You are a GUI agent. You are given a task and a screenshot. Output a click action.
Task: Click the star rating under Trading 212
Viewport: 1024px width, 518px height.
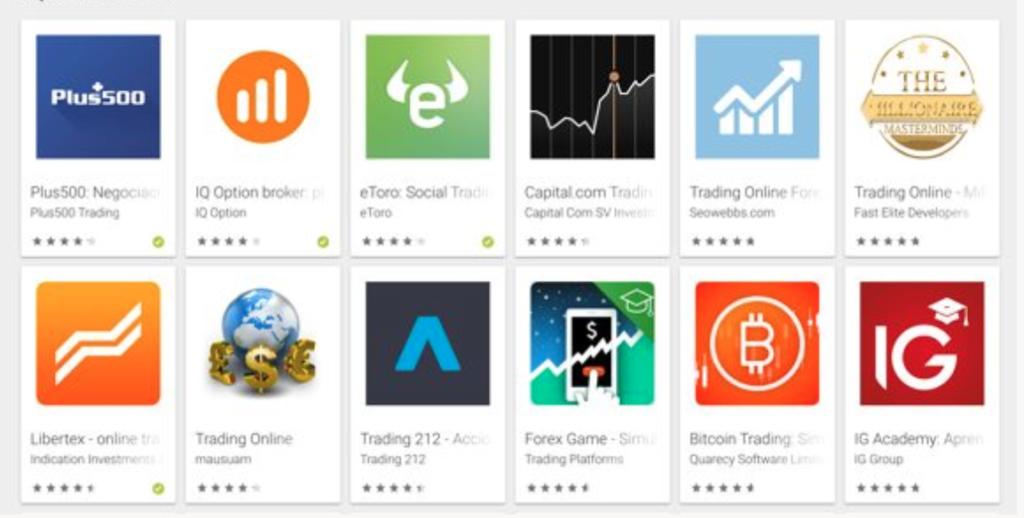pyautogui.click(x=393, y=488)
